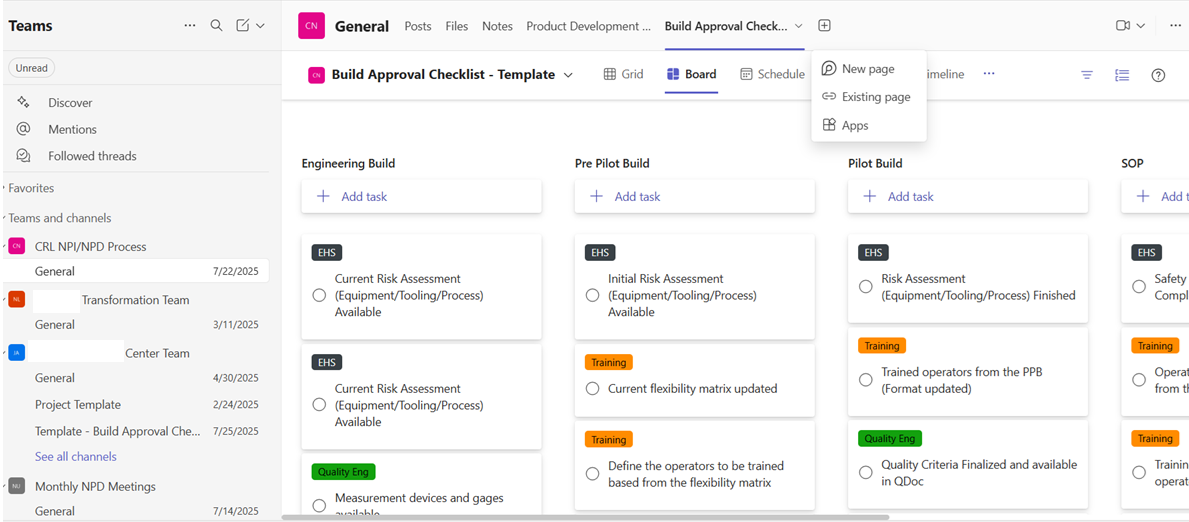1189x522 pixels.
Task: Collapse the Favorites section
Action: 31,188
